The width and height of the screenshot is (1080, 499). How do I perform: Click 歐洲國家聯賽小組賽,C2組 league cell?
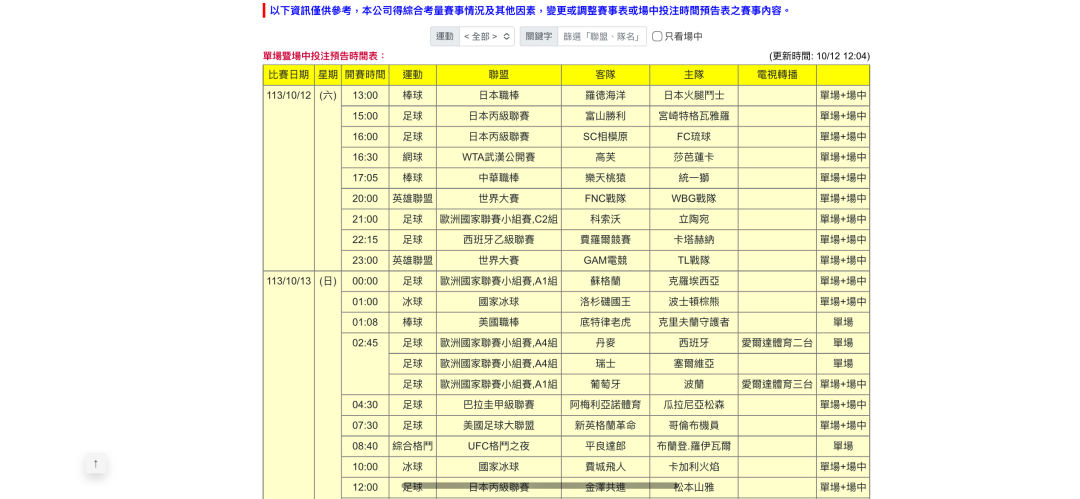(499, 219)
